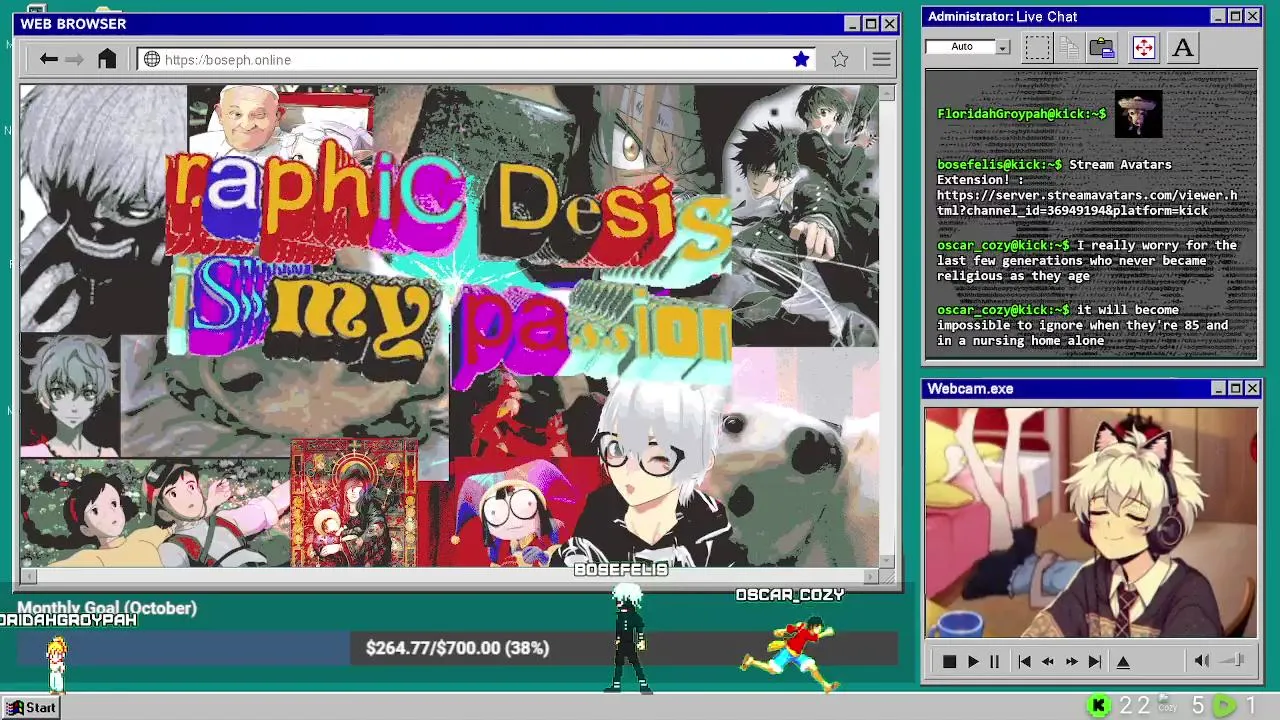Choose the dashed selection tool in Live Chat
The width and height of the screenshot is (1280, 720).
pos(1037,47)
